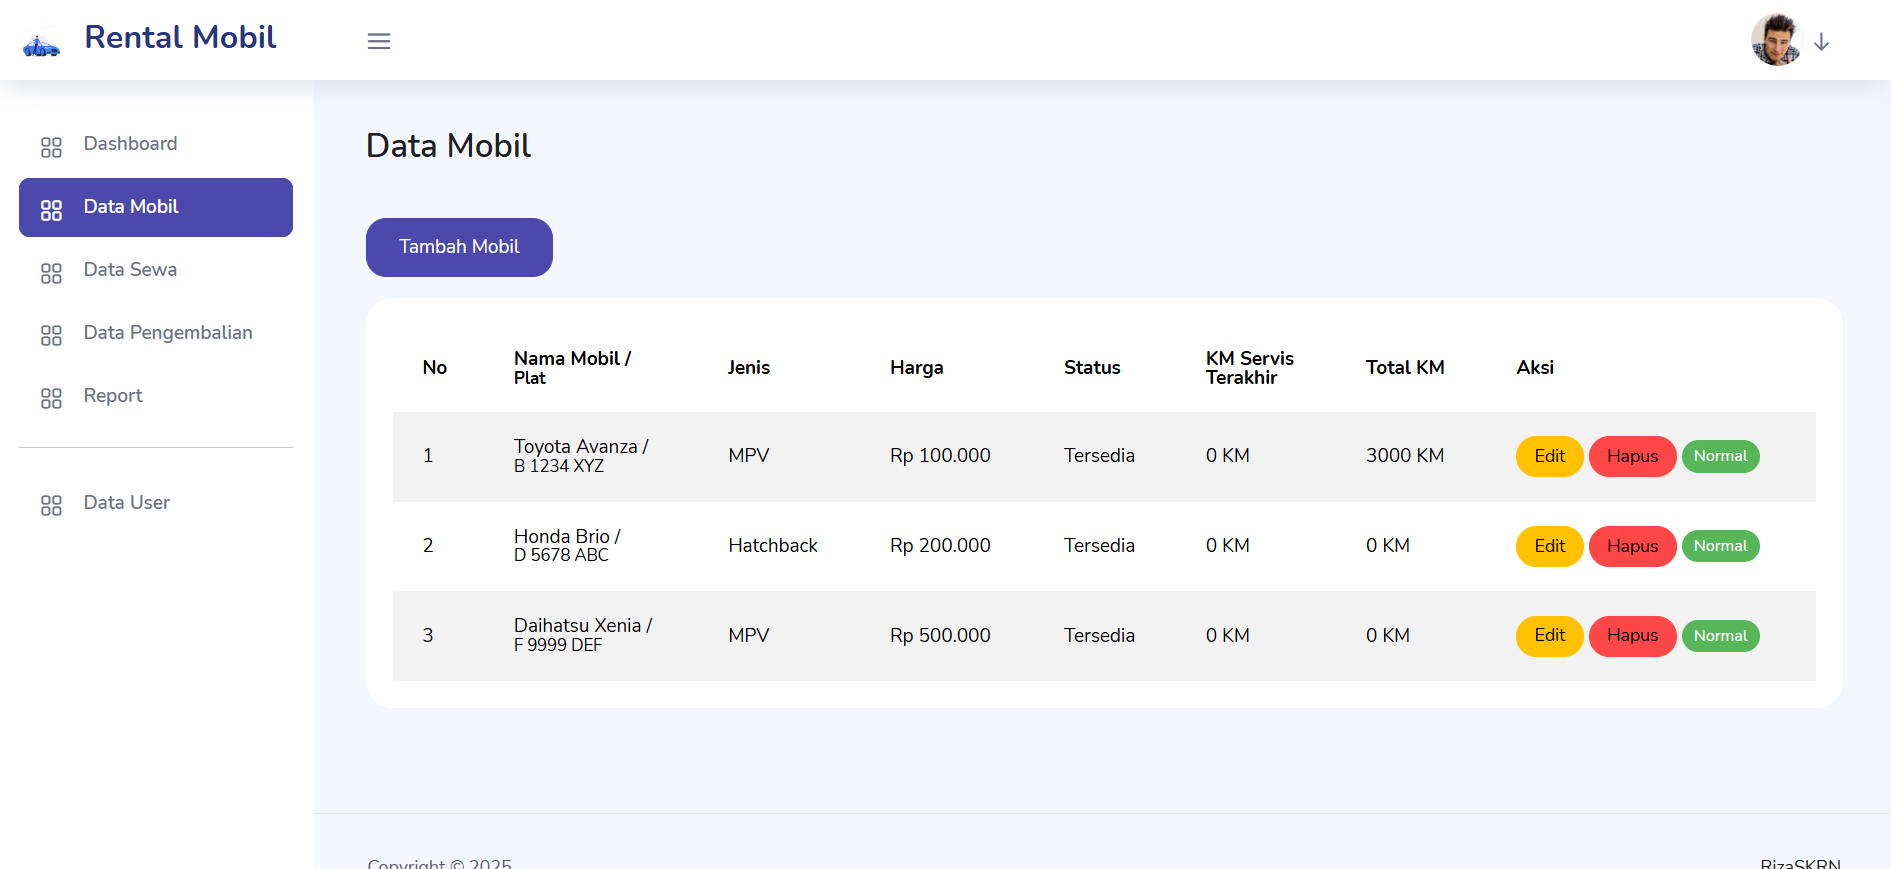Click the user profile avatar picture
1891x869 pixels.
pos(1775,40)
